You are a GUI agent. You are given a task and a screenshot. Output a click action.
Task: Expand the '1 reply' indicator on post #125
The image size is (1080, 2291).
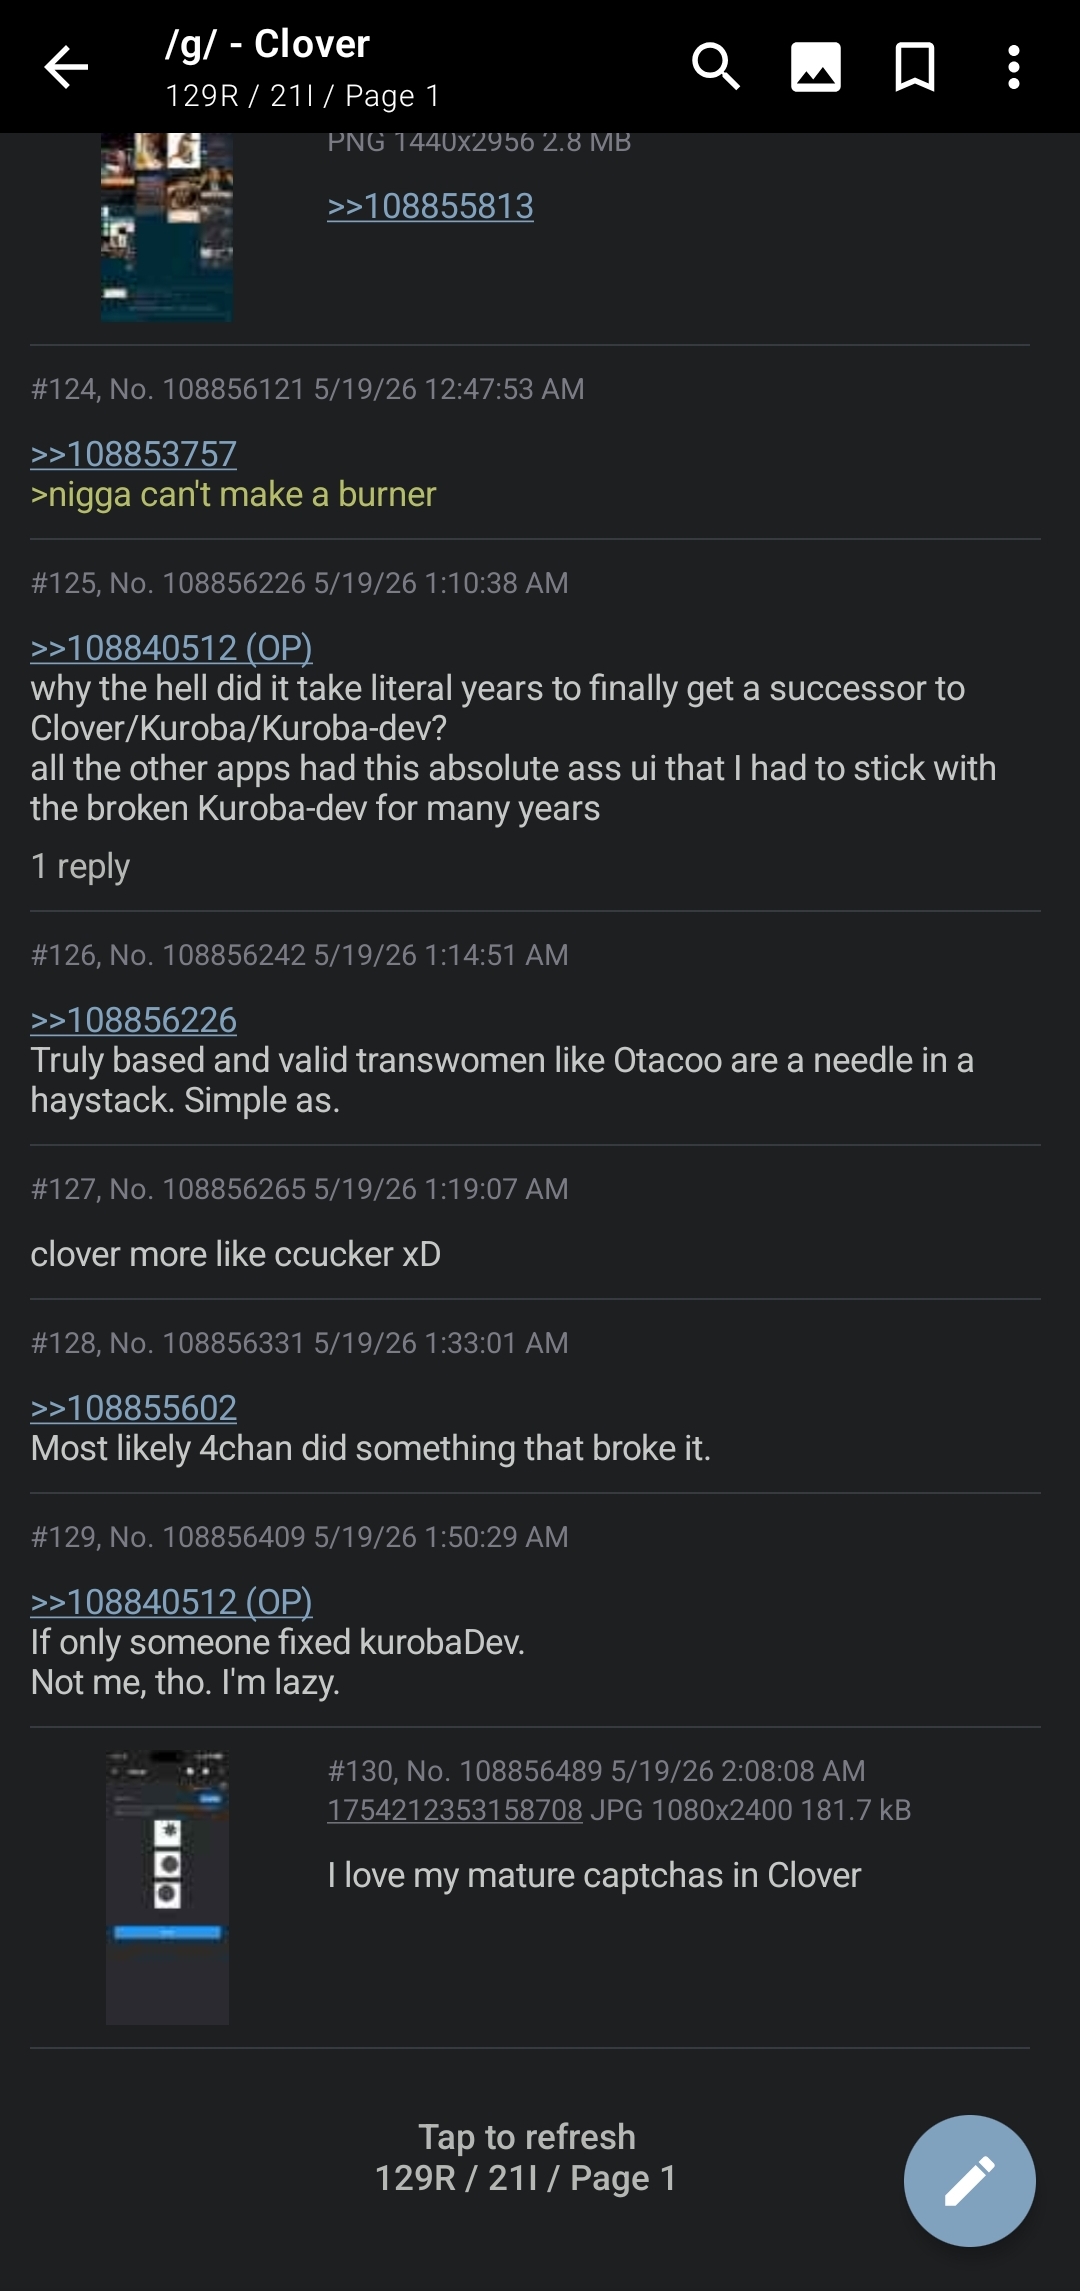pos(80,866)
